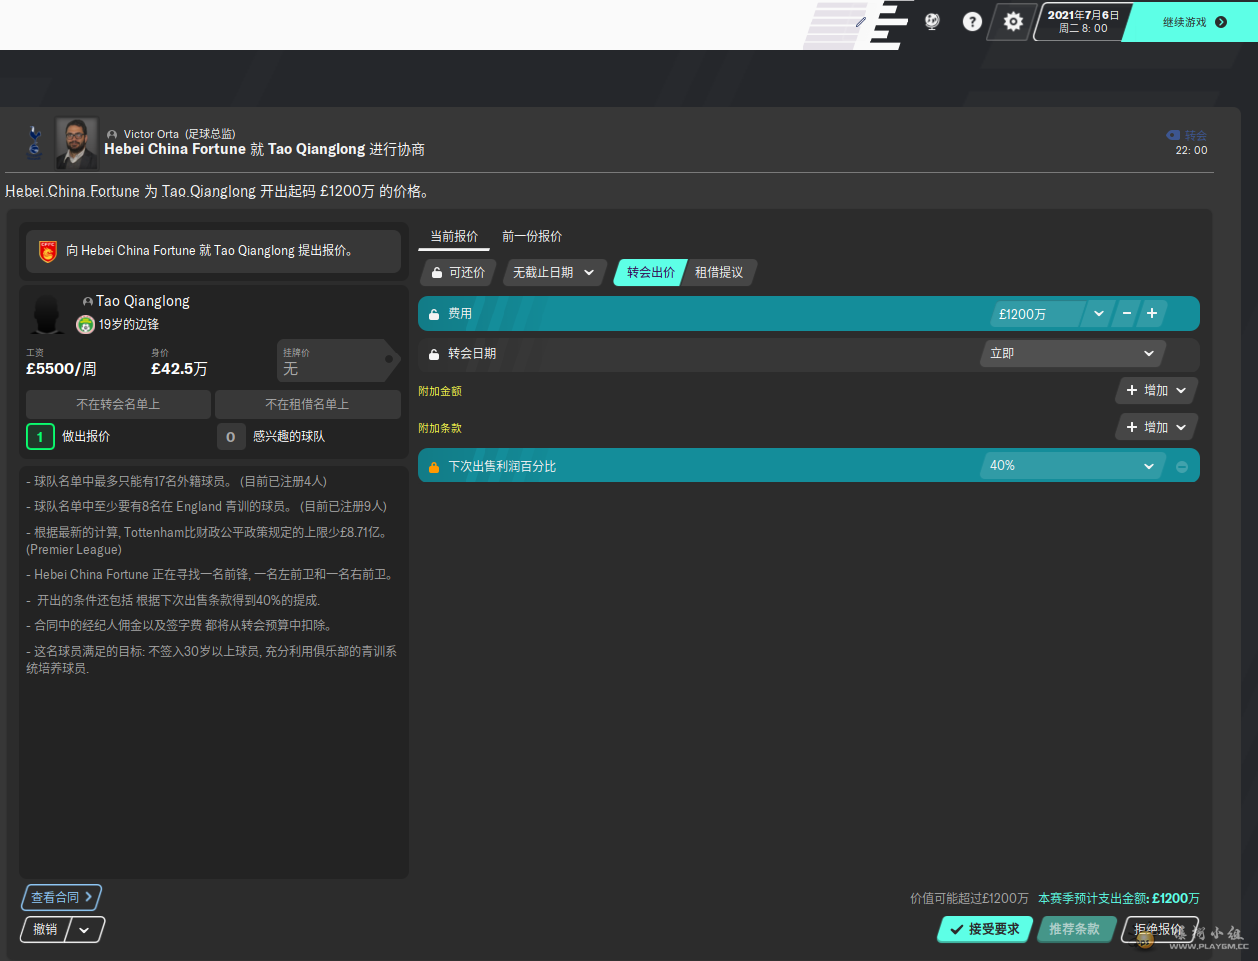Click 查看合同 view contract button
Image resolution: width=1258 pixels, height=961 pixels.
pyautogui.click(x=61, y=897)
